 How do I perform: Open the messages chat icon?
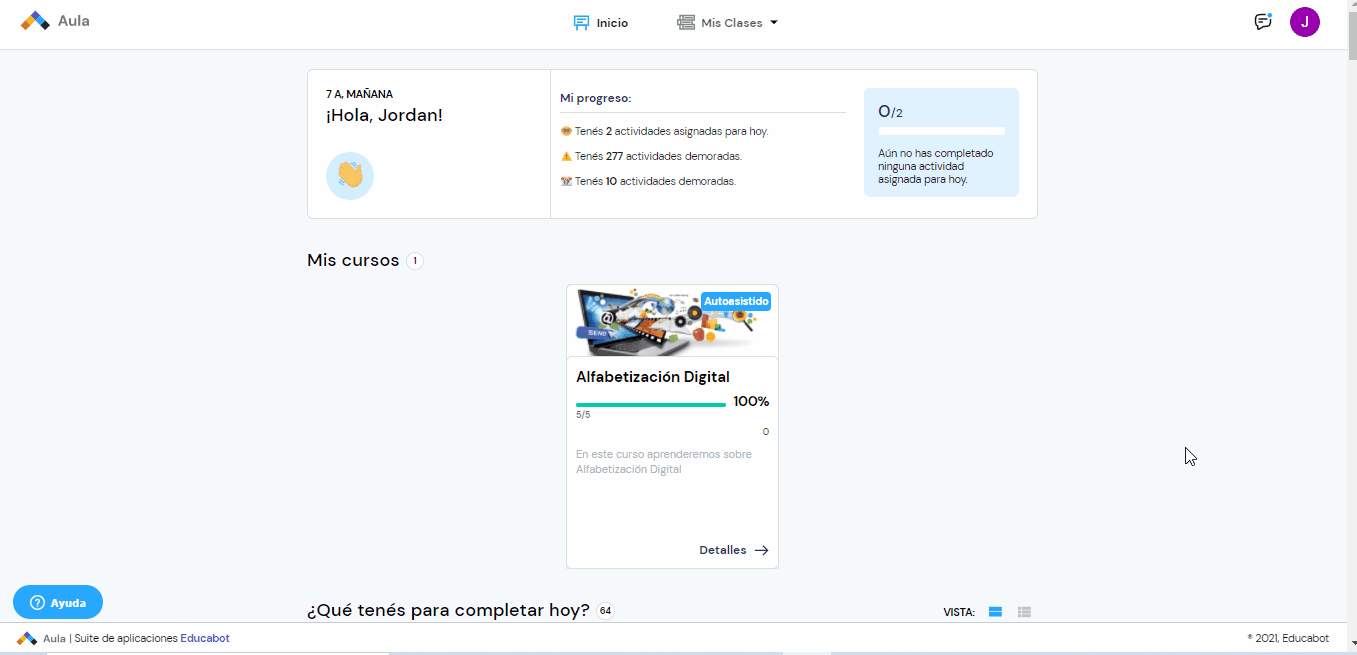(x=1262, y=21)
